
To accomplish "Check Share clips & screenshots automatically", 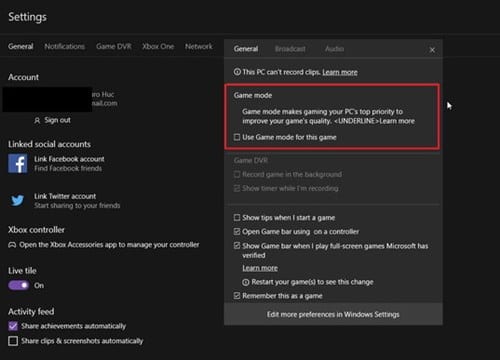I will tap(13, 341).
